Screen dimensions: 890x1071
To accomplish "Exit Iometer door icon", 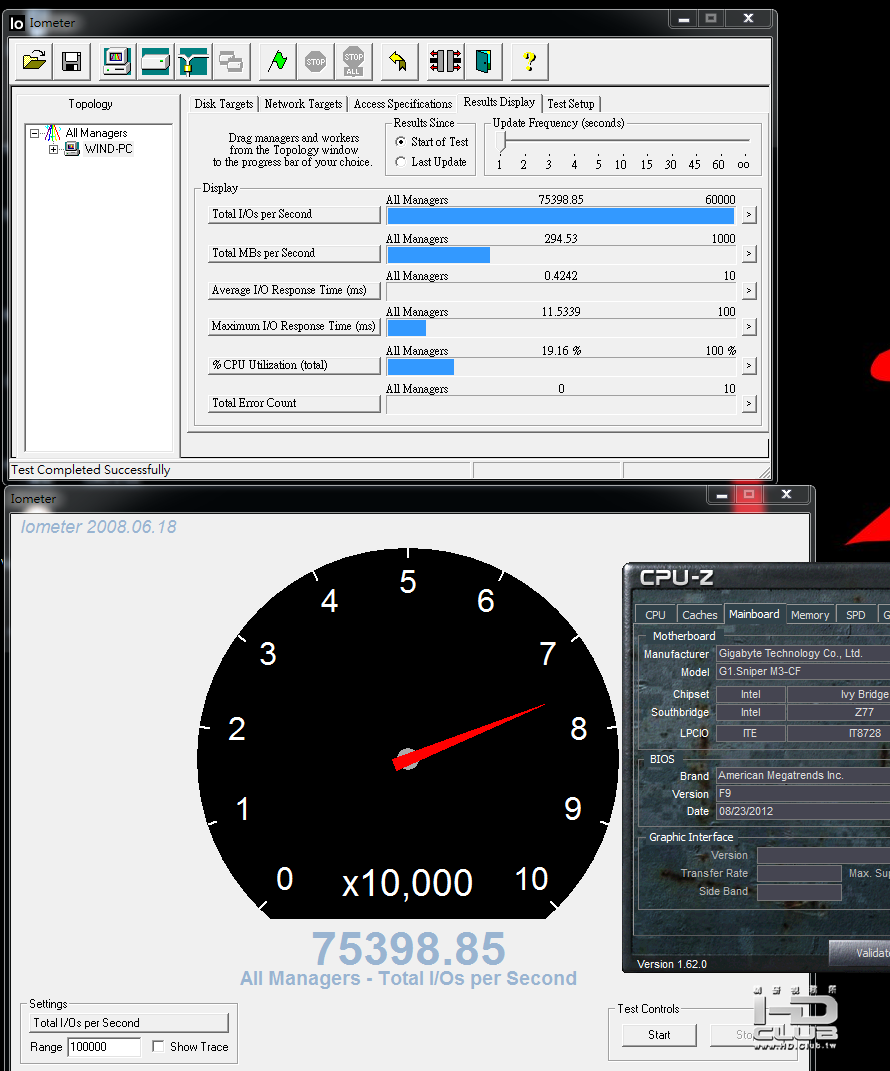I will click(484, 61).
